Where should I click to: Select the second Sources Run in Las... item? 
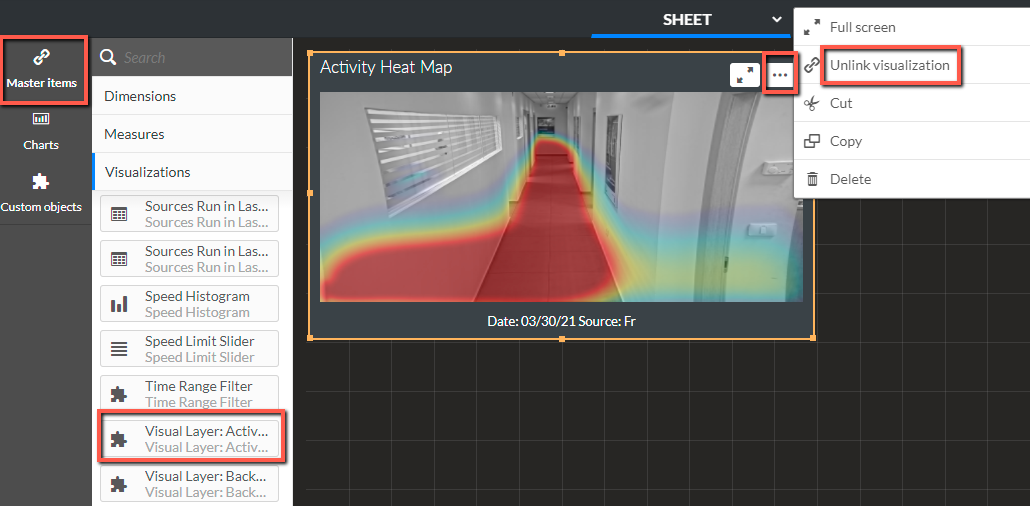(x=189, y=258)
